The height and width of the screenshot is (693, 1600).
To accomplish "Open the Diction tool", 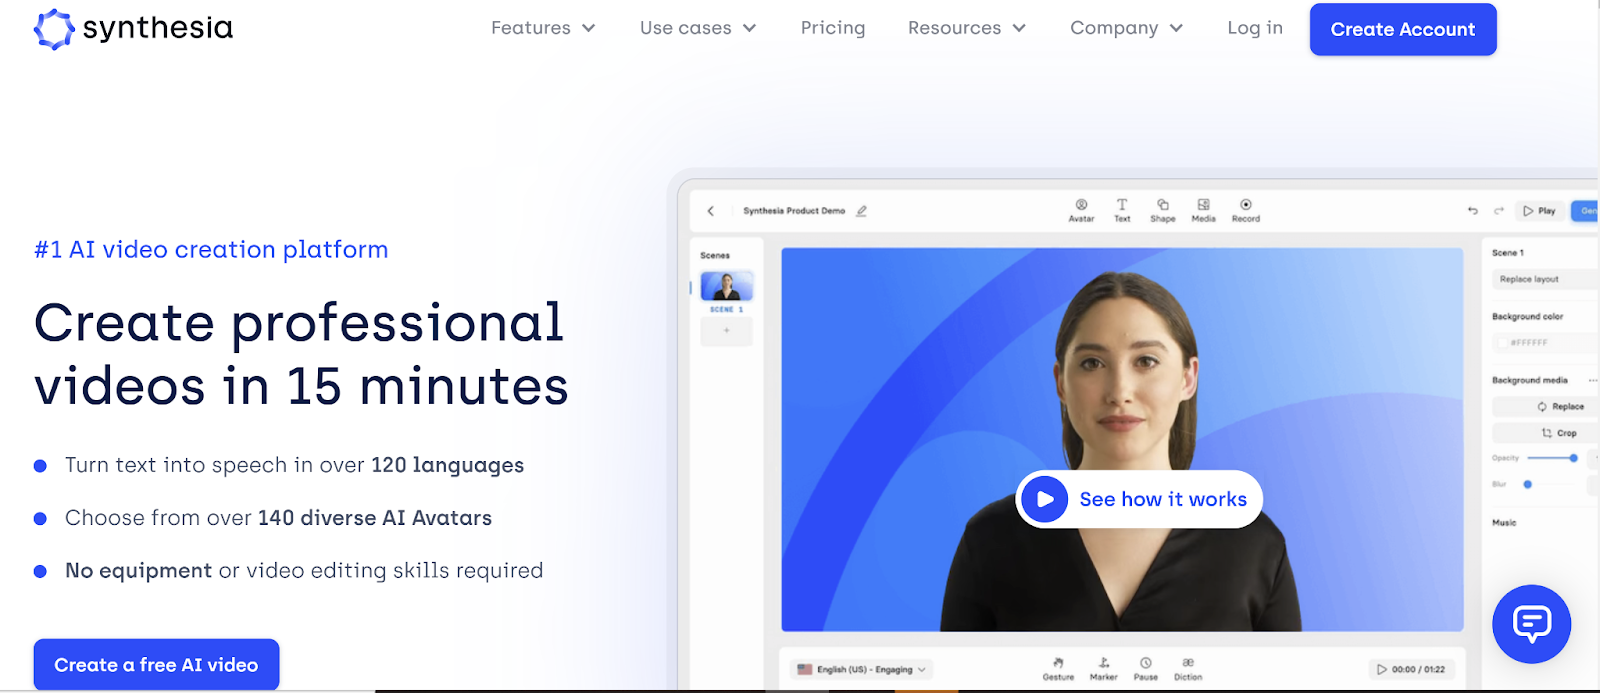I will (1188, 669).
